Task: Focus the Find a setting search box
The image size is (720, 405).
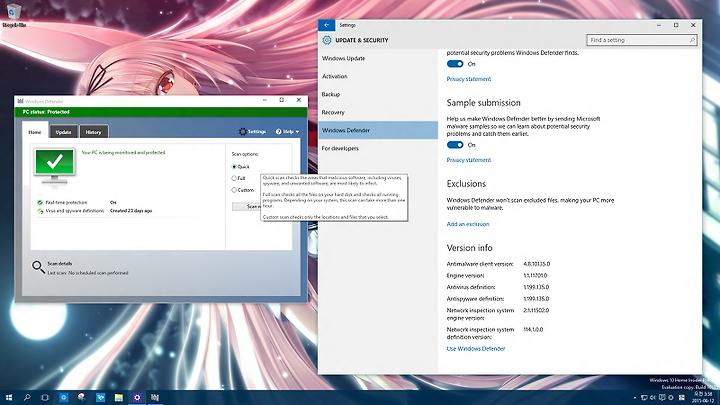Action: [642, 40]
